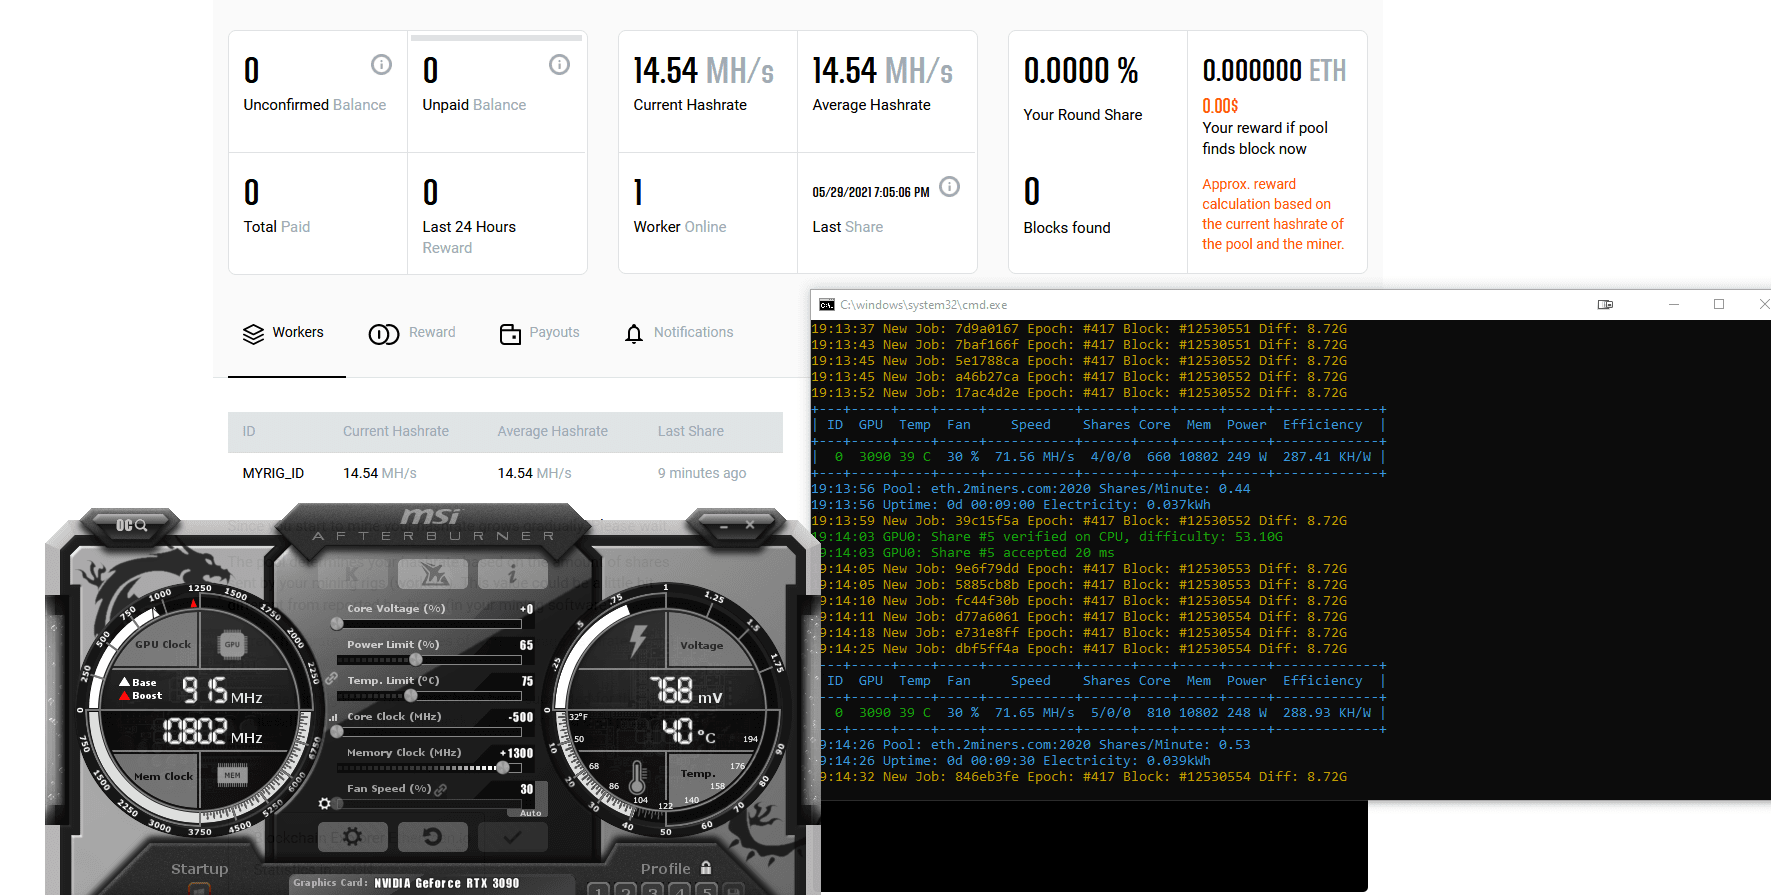
Task: Click the Total Paid value
Action: tap(252, 192)
